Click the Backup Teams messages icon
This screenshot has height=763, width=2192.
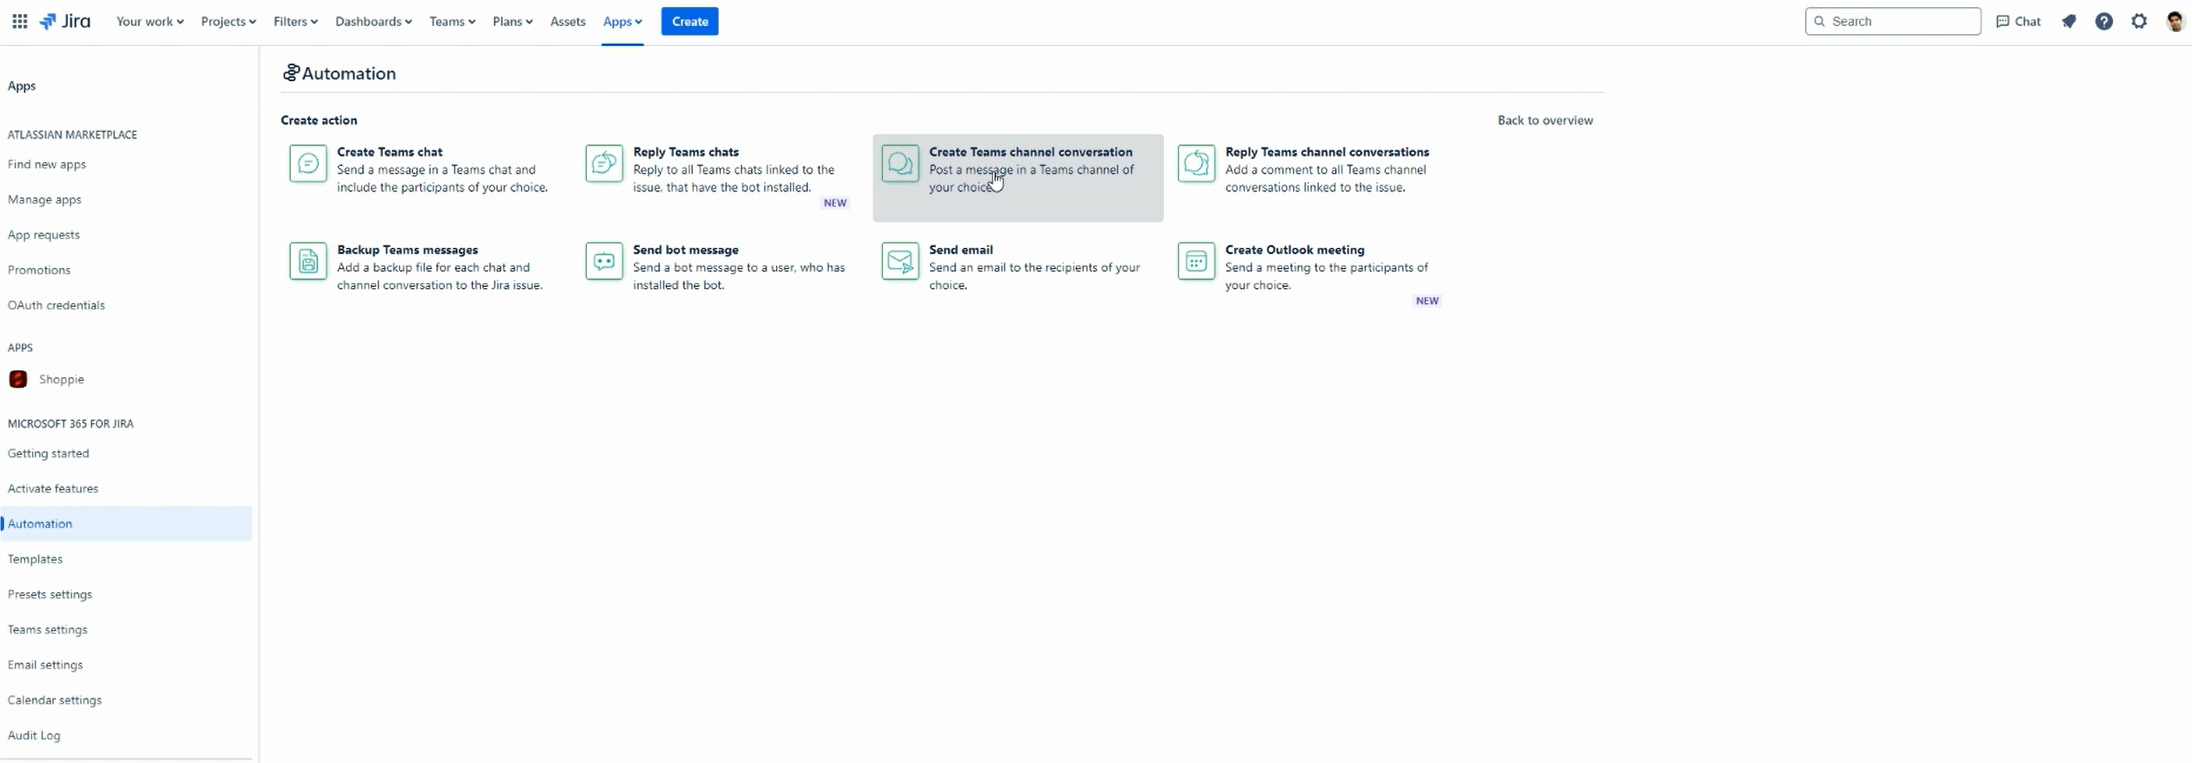click(x=308, y=261)
